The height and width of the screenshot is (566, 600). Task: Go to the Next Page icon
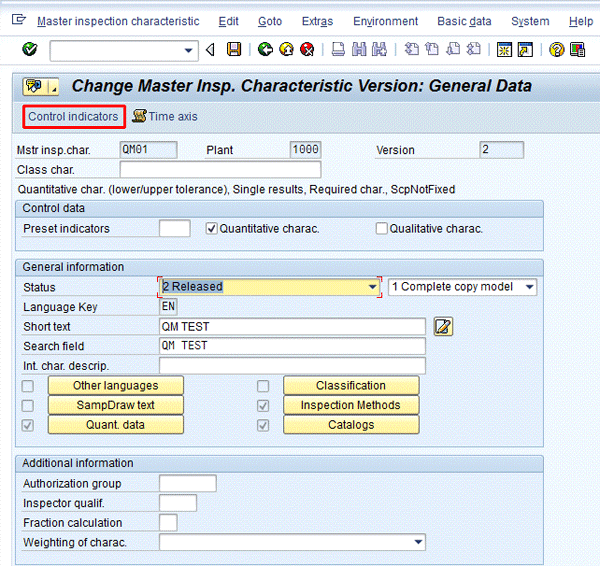tap(453, 49)
